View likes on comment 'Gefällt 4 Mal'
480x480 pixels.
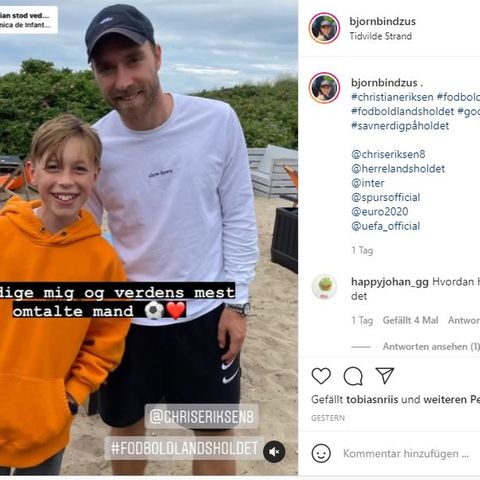(410, 320)
